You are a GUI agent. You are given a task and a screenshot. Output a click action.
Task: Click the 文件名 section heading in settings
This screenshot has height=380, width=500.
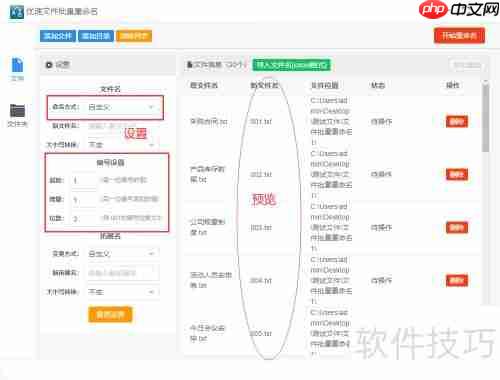(110, 89)
